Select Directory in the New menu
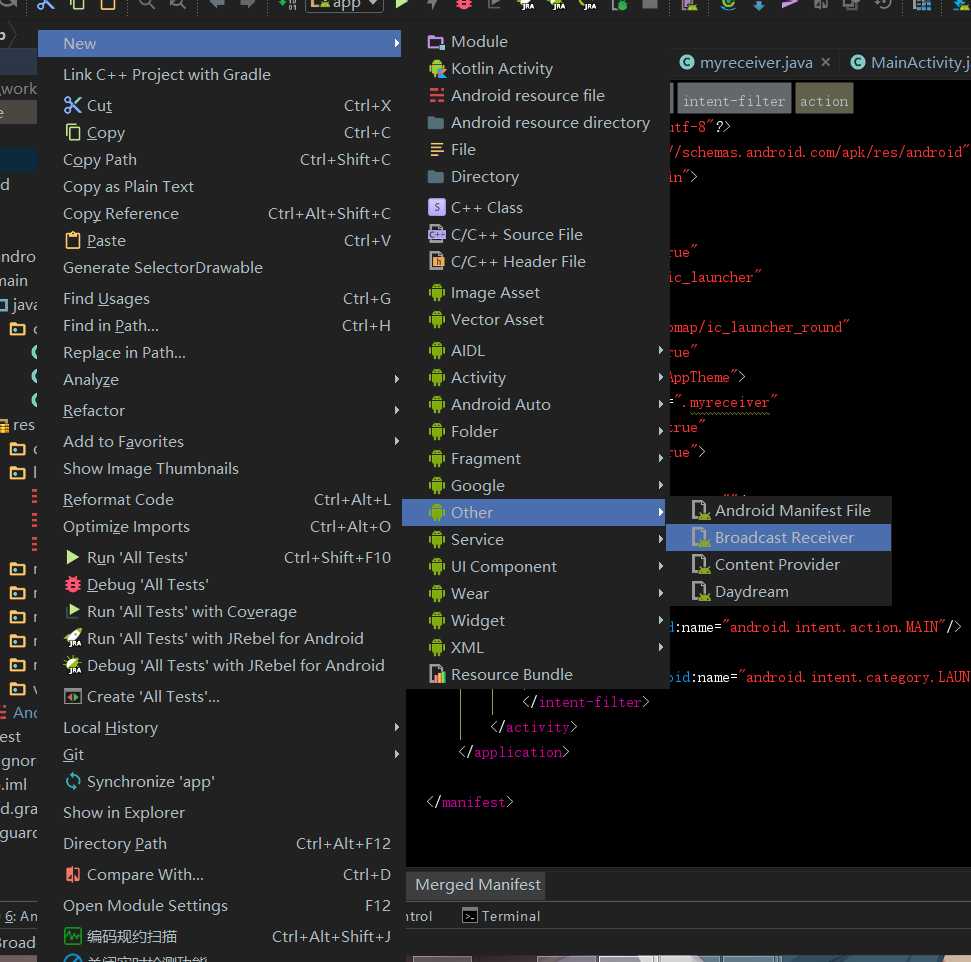The height and width of the screenshot is (962, 971). pos(533,177)
